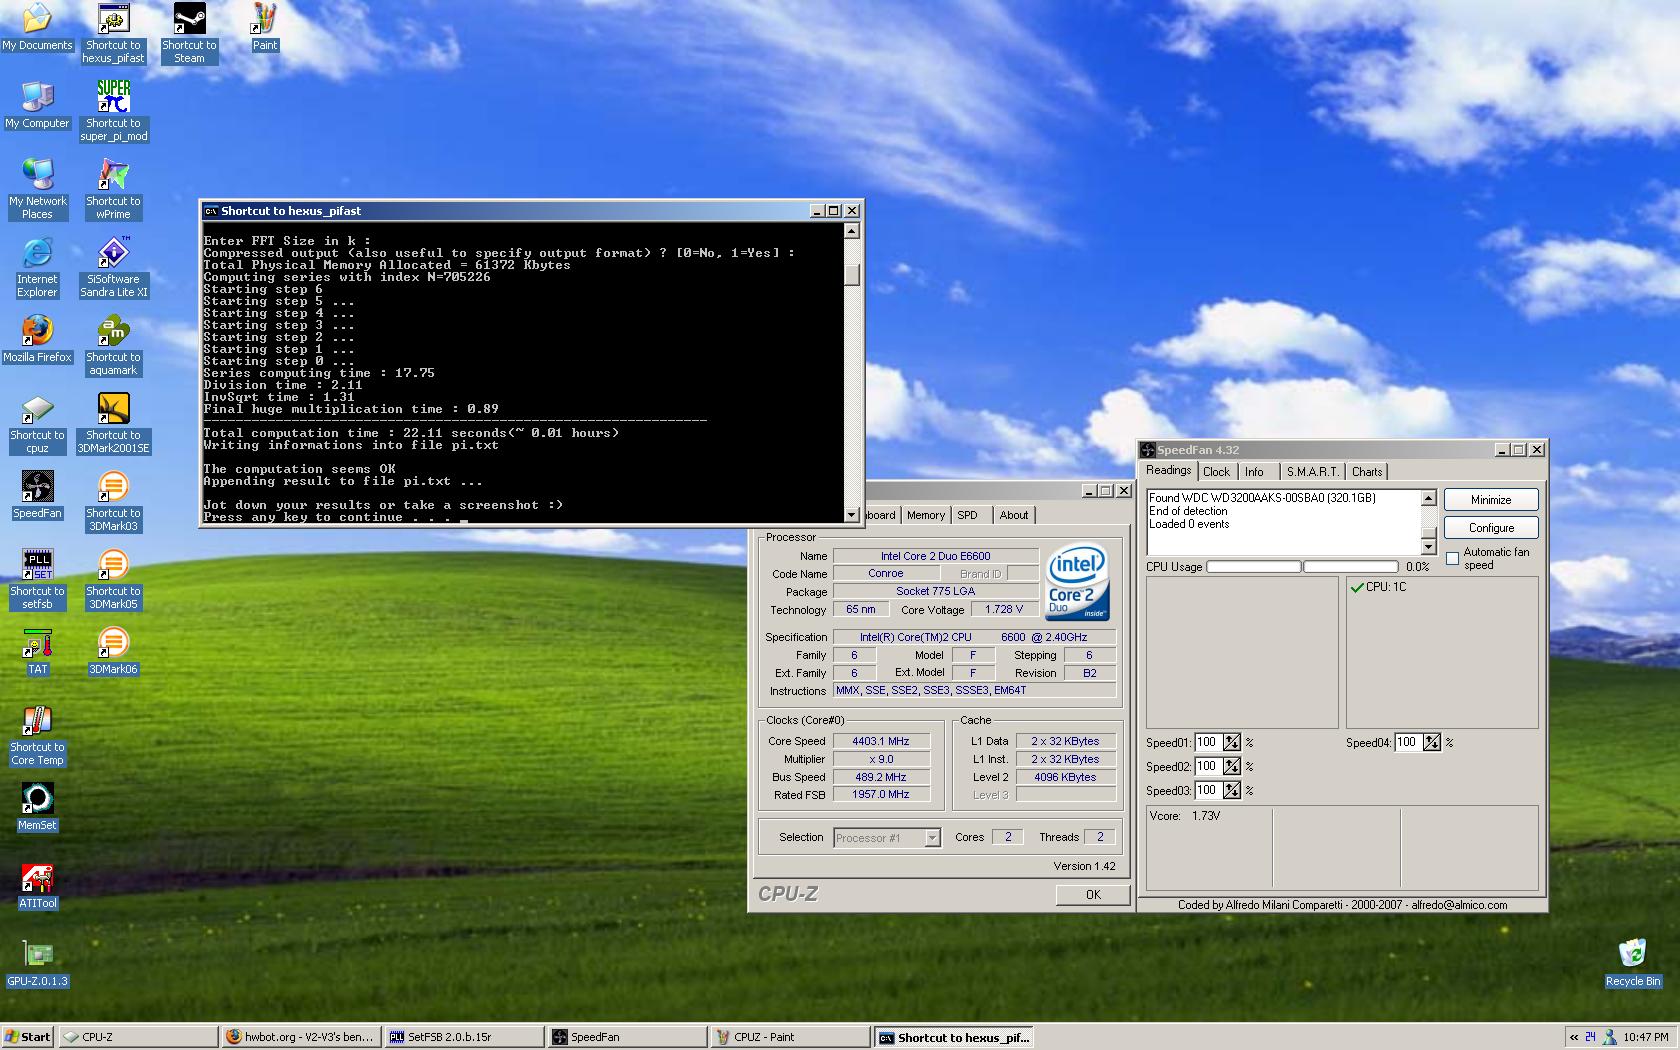The width and height of the screenshot is (1680, 1050).
Task: Adjust Speed04 percentage stepper in SpeedFan
Action: click(1432, 742)
